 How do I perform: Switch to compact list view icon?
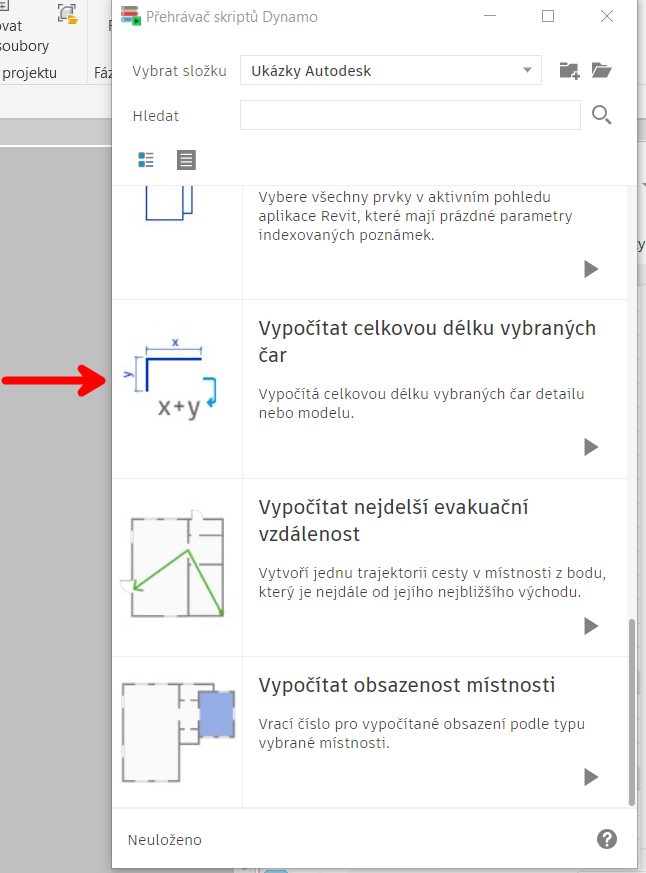186,160
